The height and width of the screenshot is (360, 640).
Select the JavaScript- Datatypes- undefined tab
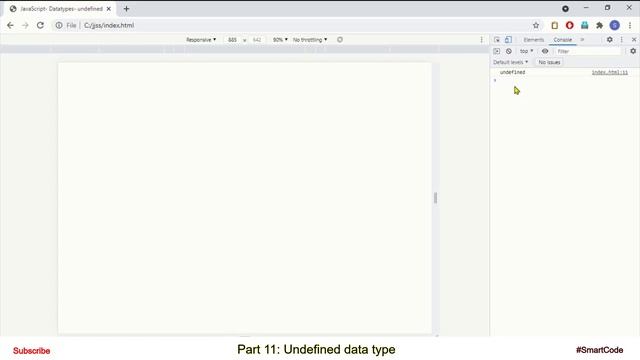[x=61, y=9]
